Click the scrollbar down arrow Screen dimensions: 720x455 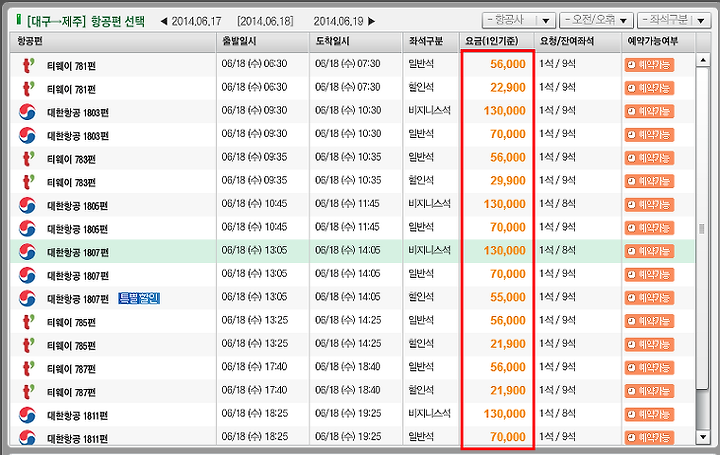[703, 437]
